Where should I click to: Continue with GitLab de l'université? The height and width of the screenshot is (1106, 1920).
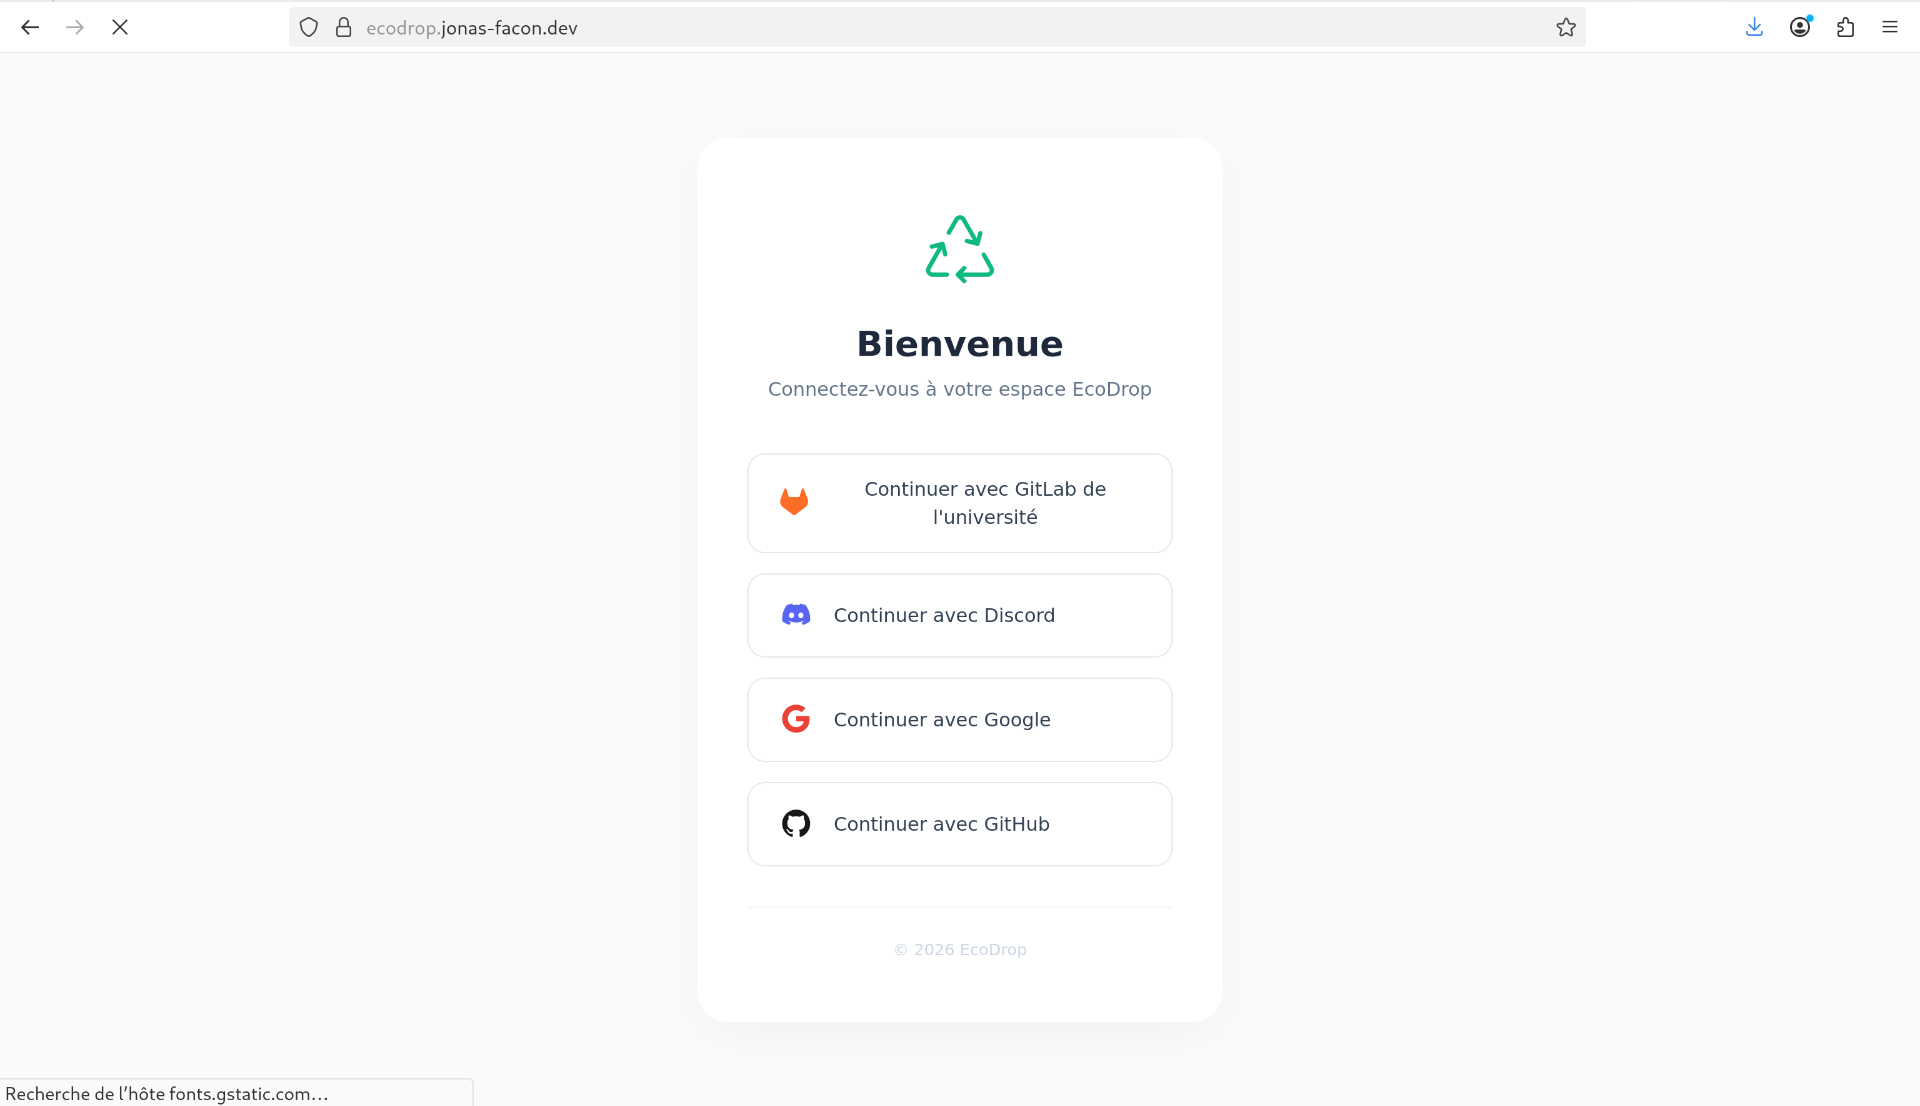pos(960,503)
